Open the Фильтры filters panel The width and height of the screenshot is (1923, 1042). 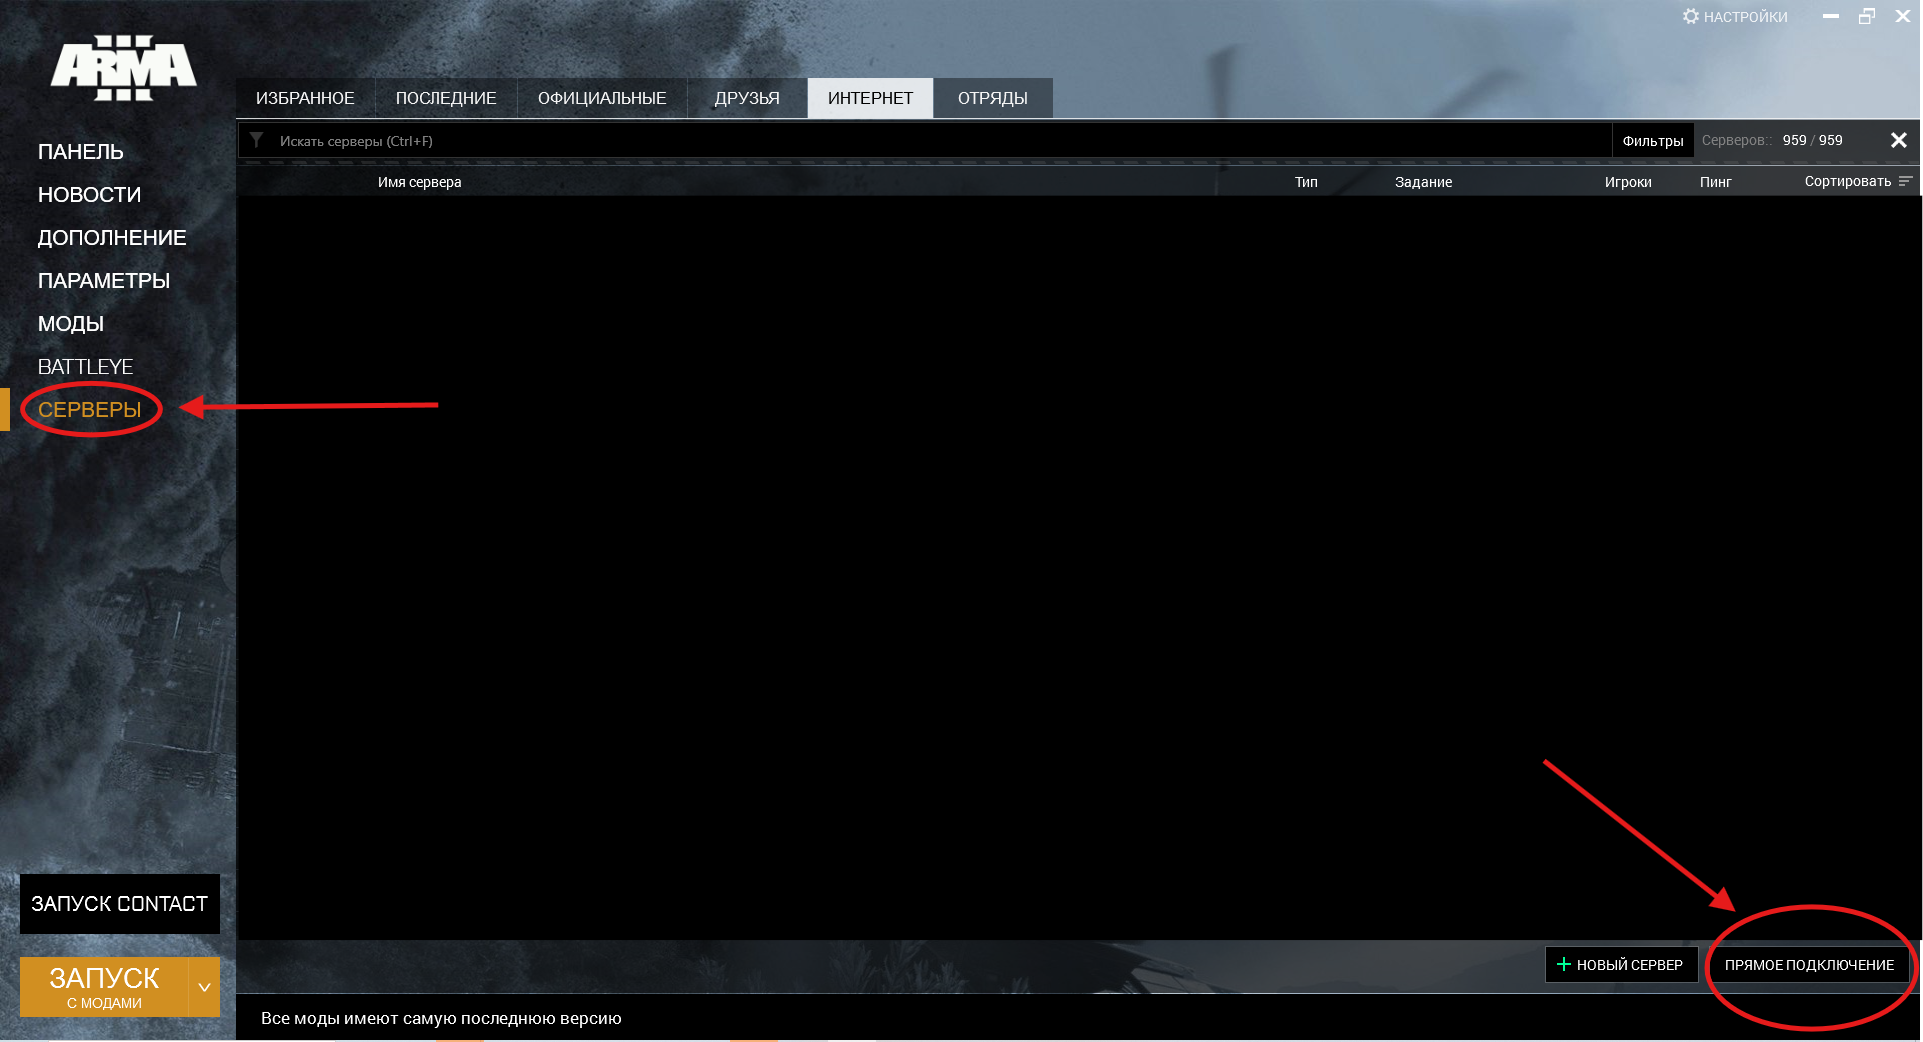pyautogui.click(x=1652, y=141)
